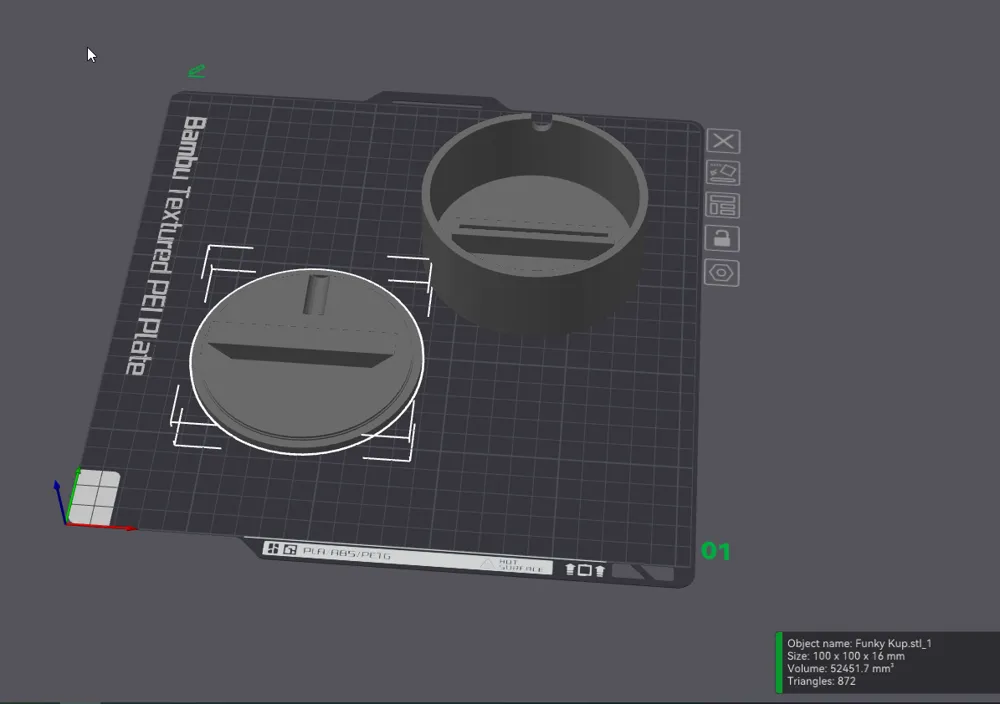Click the green pencil edit icon above the plate
The height and width of the screenshot is (704, 1000).
point(196,70)
